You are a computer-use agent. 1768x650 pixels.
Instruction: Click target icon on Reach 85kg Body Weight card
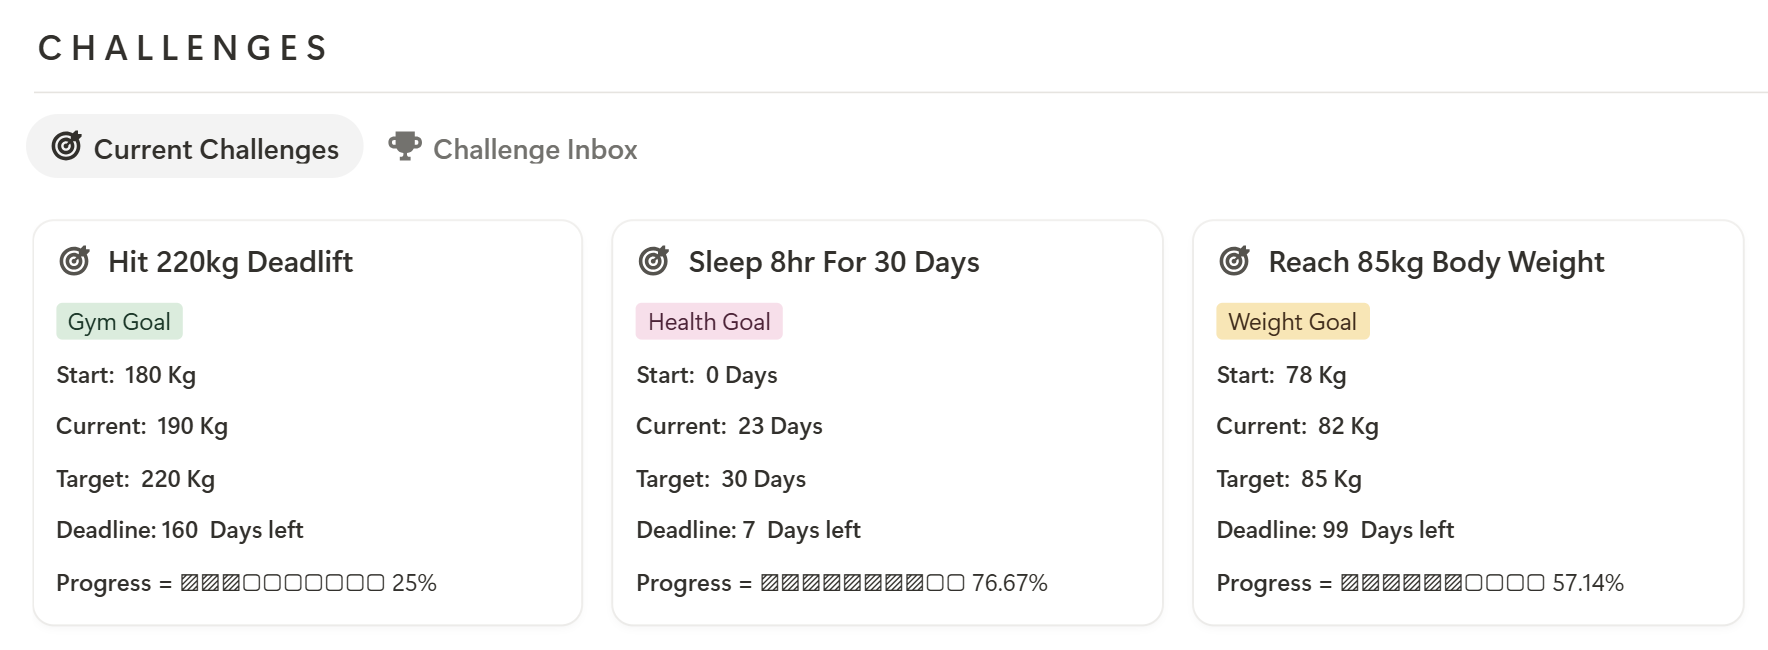click(1235, 261)
